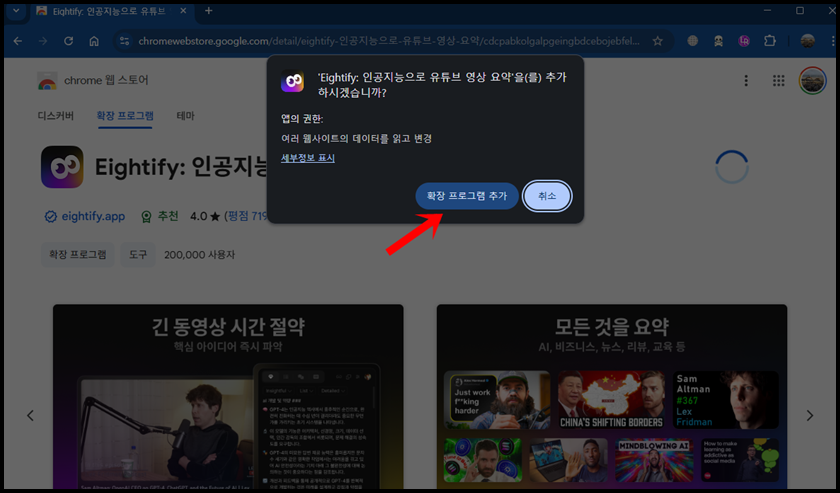Click the 여러 웹사이트의 데이터를 읽고 변경 text
Viewport: 840px width, 493px height.
[356, 139]
